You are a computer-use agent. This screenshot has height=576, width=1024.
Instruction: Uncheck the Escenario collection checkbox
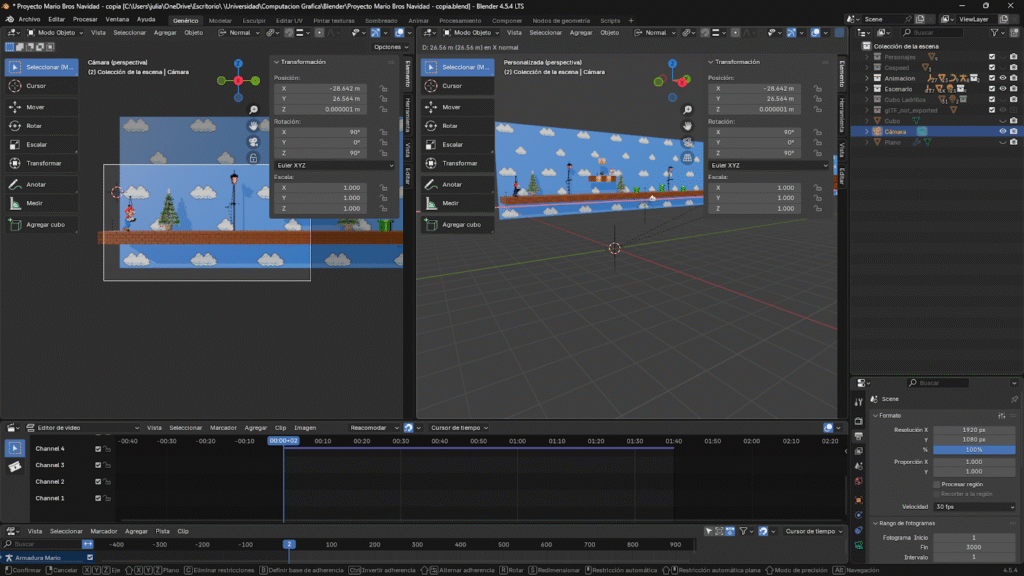(991, 89)
